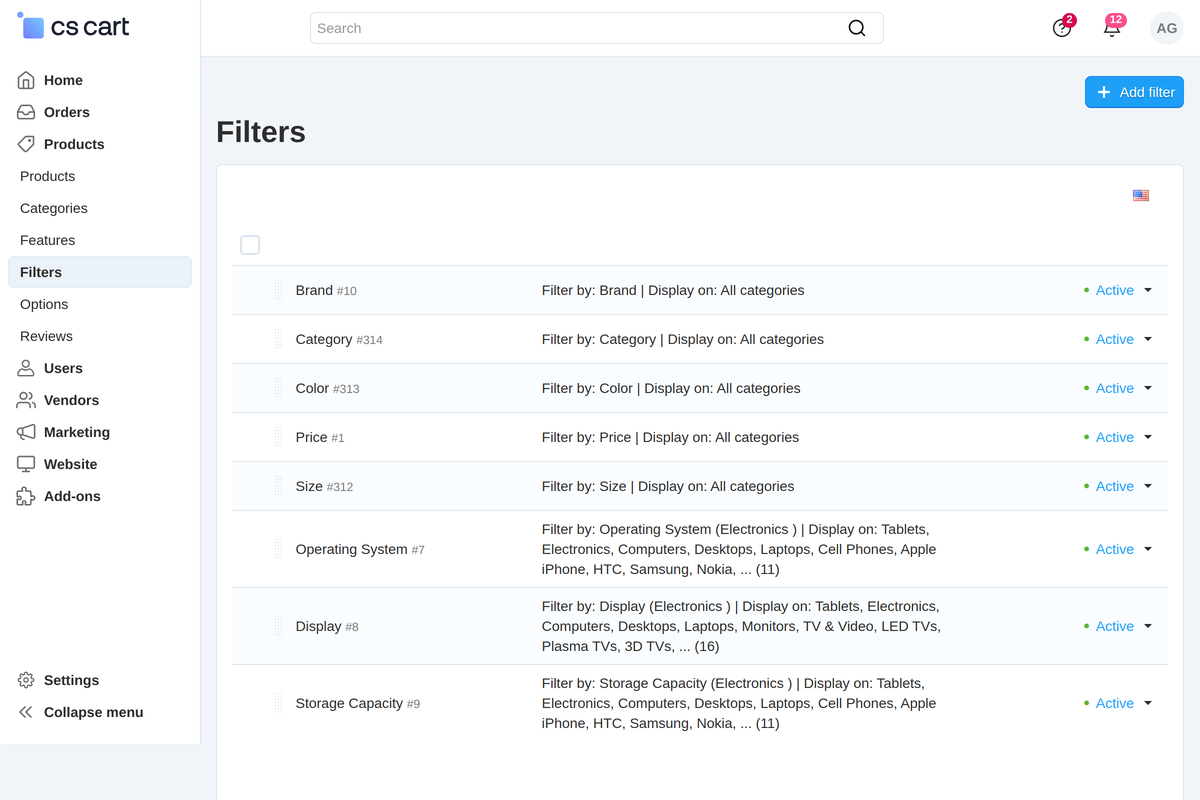Open the Price filter status dropdown

tap(1118, 437)
